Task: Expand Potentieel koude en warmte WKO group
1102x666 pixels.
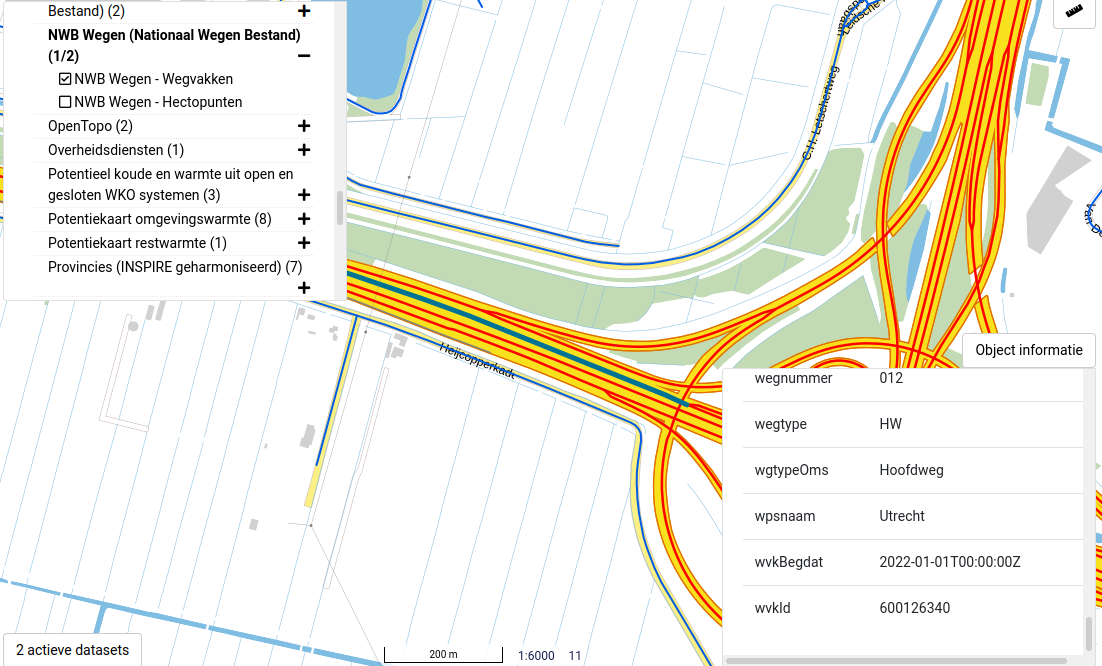Action: [x=304, y=195]
